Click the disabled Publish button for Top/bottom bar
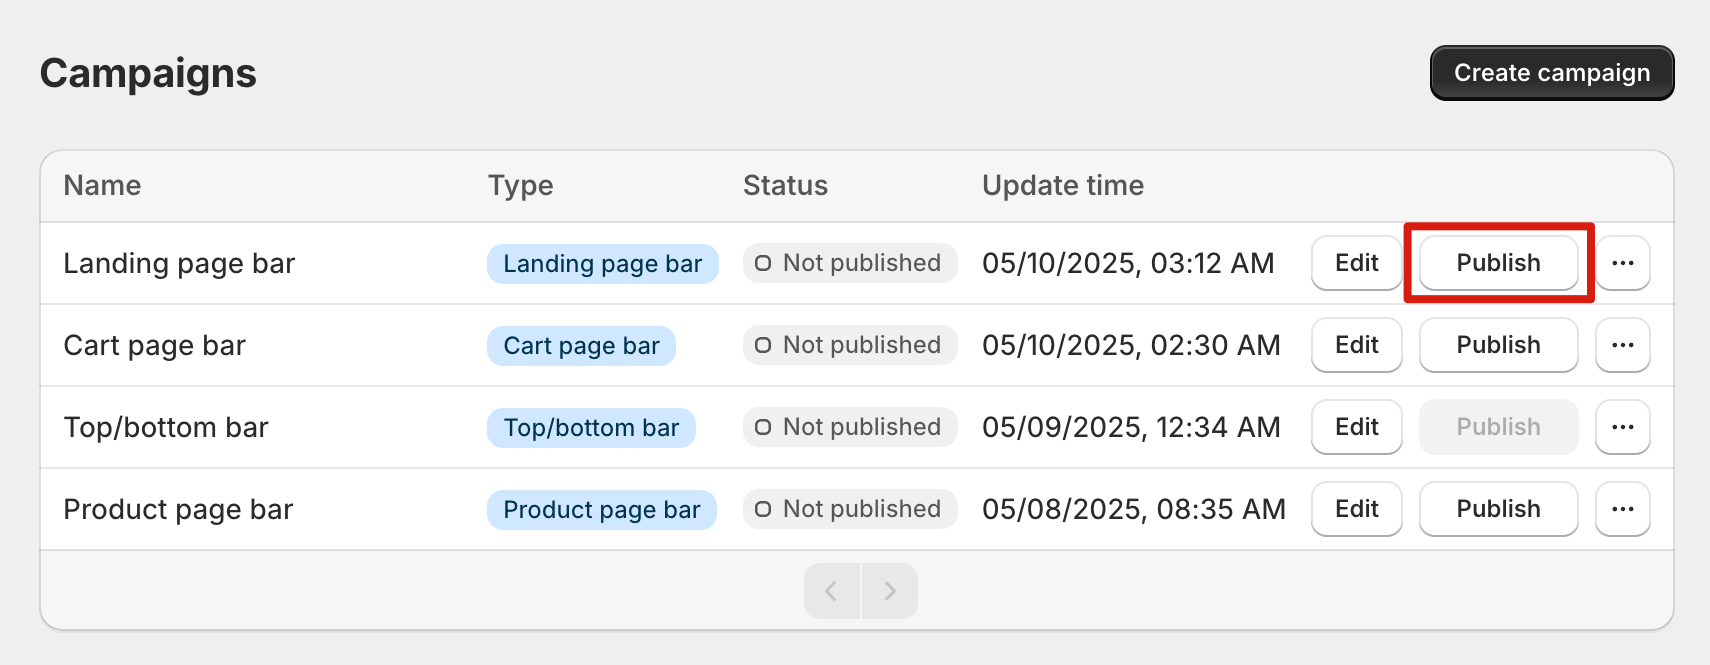Screen dimensions: 1710x665 click(1498, 427)
